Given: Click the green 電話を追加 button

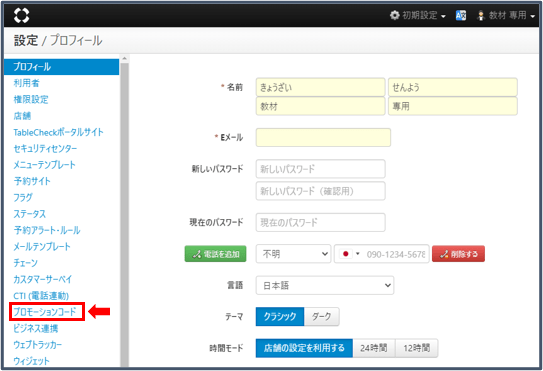Looking at the screenshot, I should (x=215, y=254).
